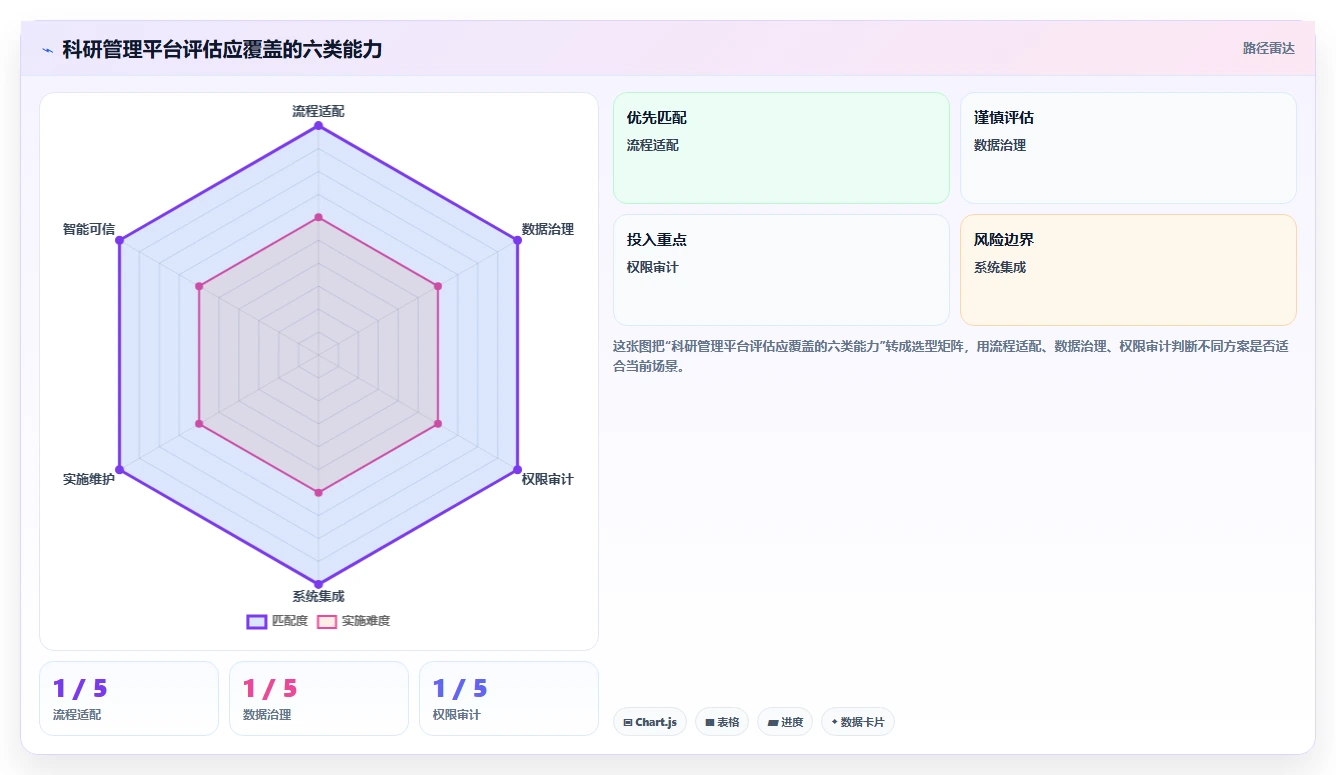This screenshot has height=775, width=1336.
Task: Click the purple 匹配度 point at 实施维护 axis
Action: click(x=120, y=470)
